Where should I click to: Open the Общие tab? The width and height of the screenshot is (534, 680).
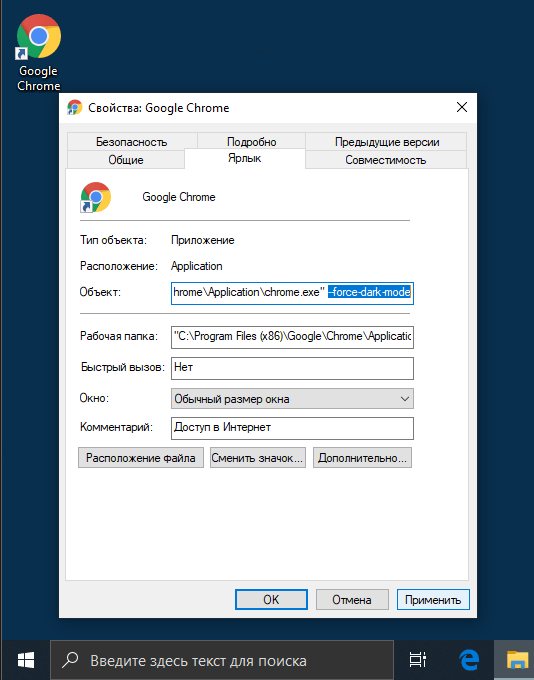click(126, 160)
